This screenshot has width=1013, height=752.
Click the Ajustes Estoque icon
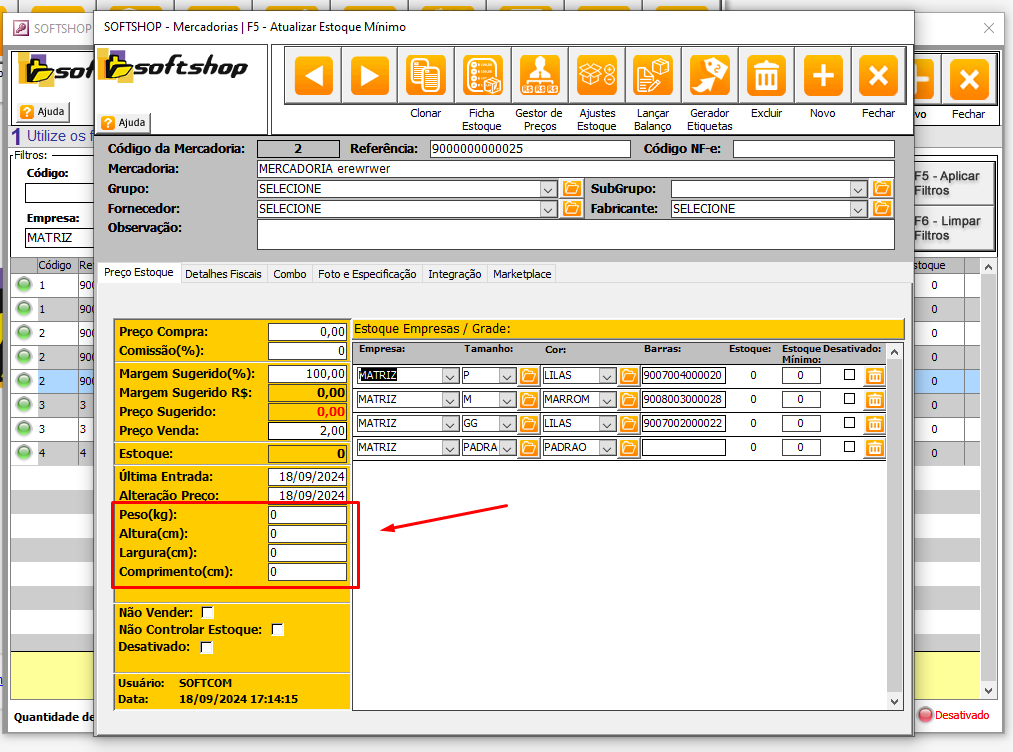597,76
